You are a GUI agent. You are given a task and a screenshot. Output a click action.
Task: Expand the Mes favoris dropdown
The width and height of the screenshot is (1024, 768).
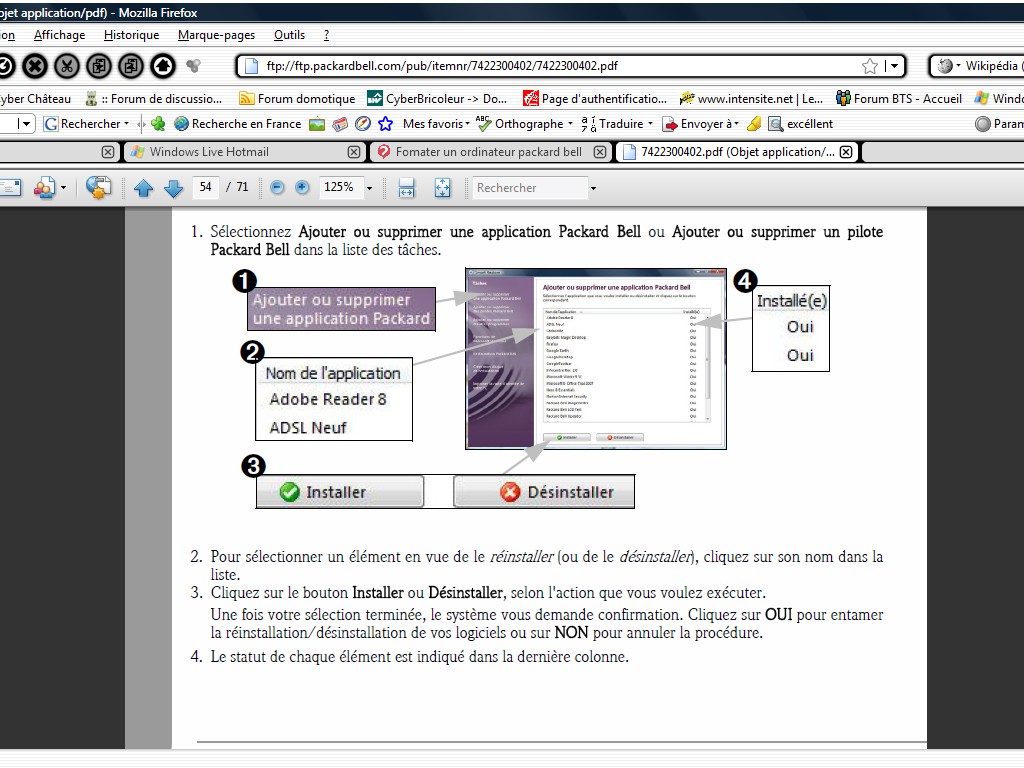(467, 124)
